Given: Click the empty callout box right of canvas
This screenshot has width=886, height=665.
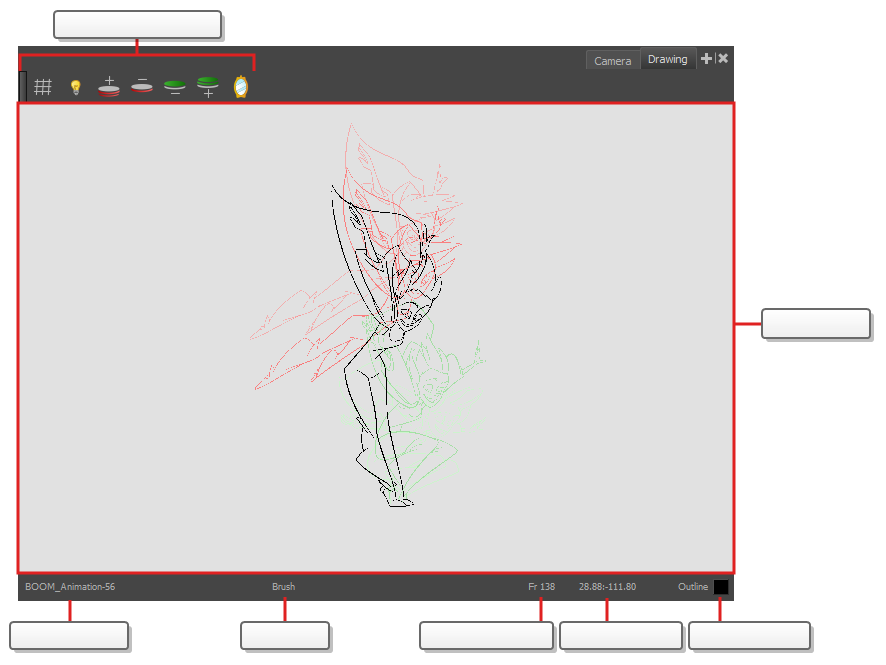Looking at the screenshot, I should pyautogui.click(x=815, y=324).
